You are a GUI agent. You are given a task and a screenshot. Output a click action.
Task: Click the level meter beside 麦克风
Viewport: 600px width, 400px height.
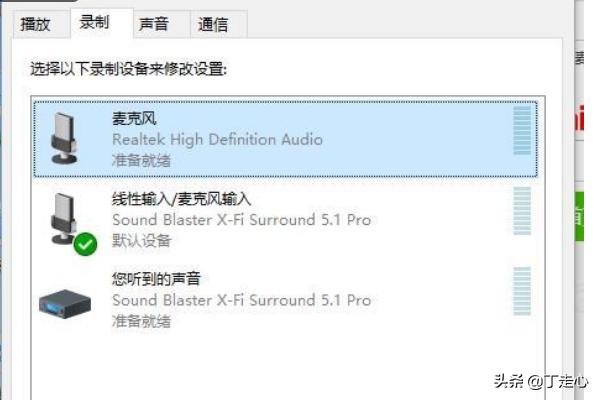coord(522,131)
